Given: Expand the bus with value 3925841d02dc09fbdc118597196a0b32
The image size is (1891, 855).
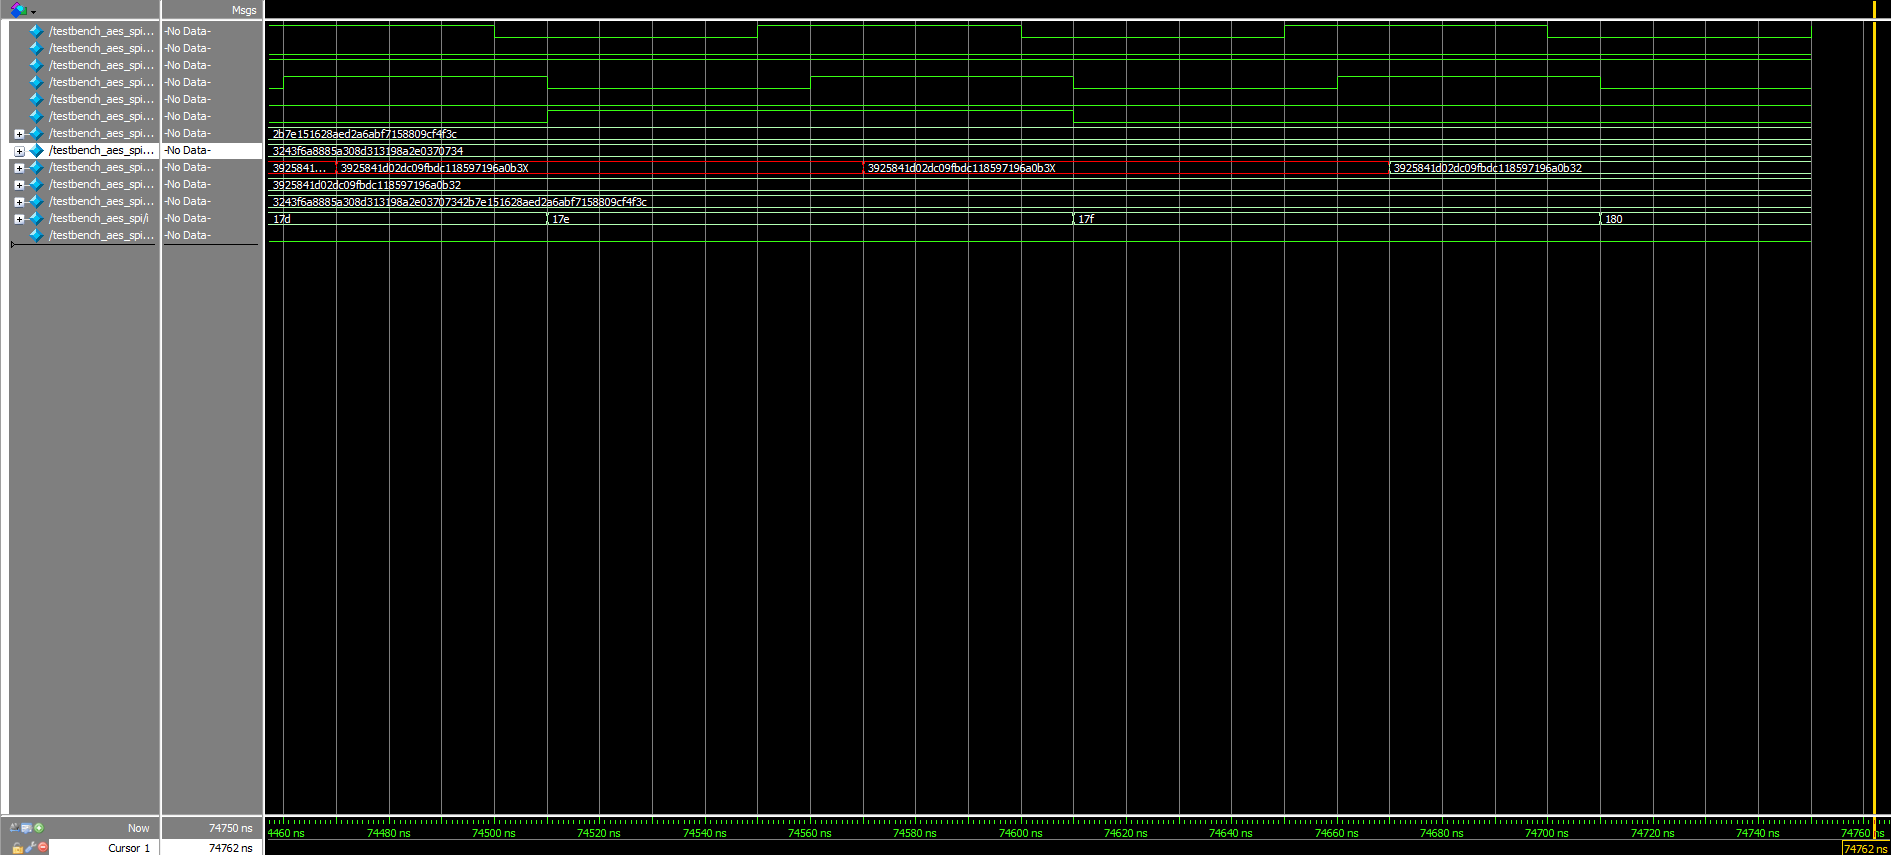Looking at the screenshot, I should point(19,185).
